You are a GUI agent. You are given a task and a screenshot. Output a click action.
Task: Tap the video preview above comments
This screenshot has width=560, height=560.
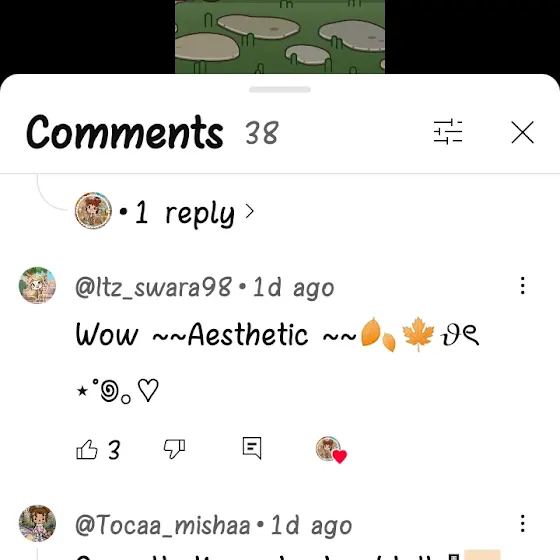pyautogui.click(x=280, y=36)
